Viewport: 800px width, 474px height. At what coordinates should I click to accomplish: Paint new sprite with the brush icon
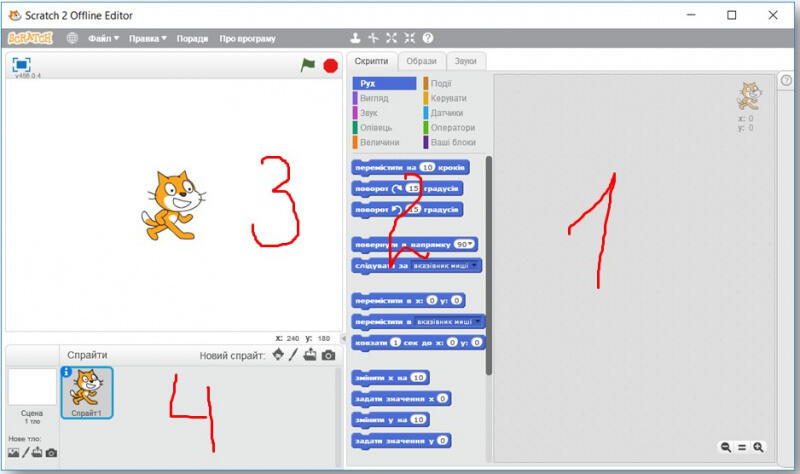293,355
